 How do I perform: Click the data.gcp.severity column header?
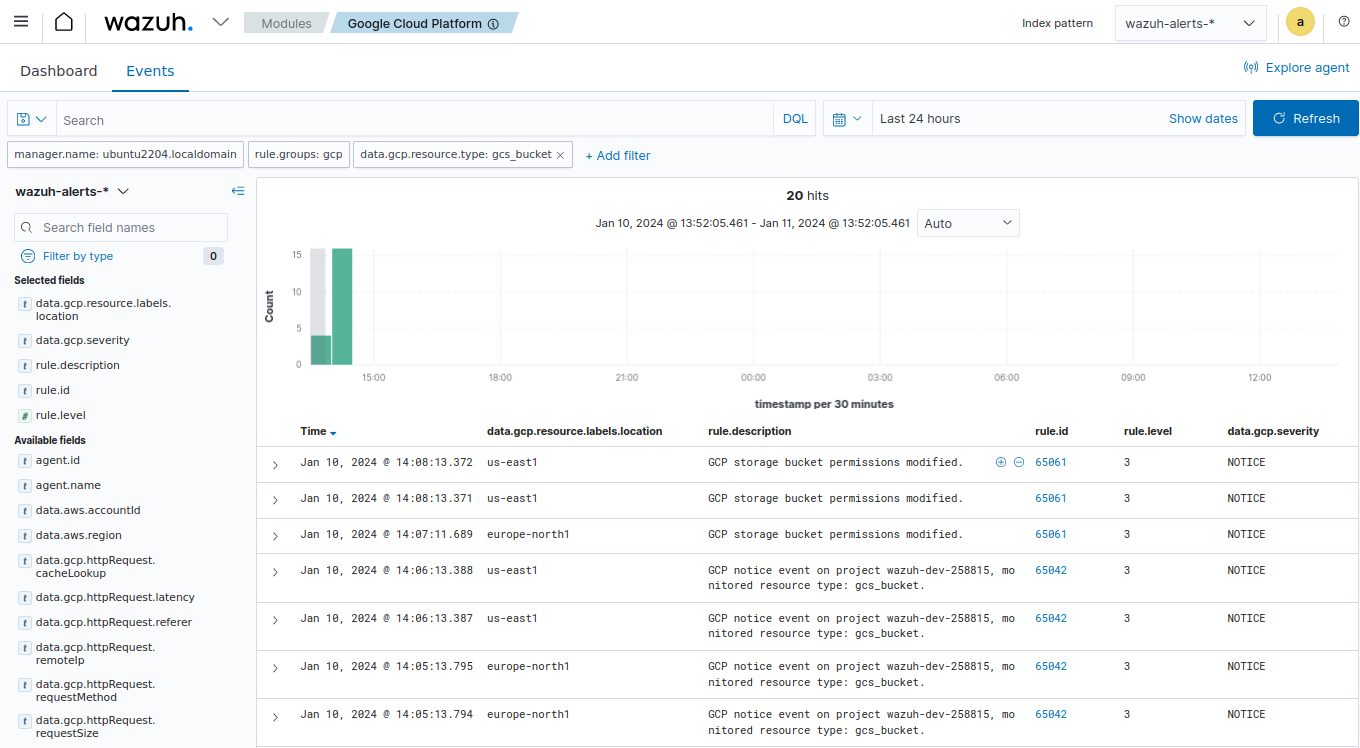[x=1273, y=432]
